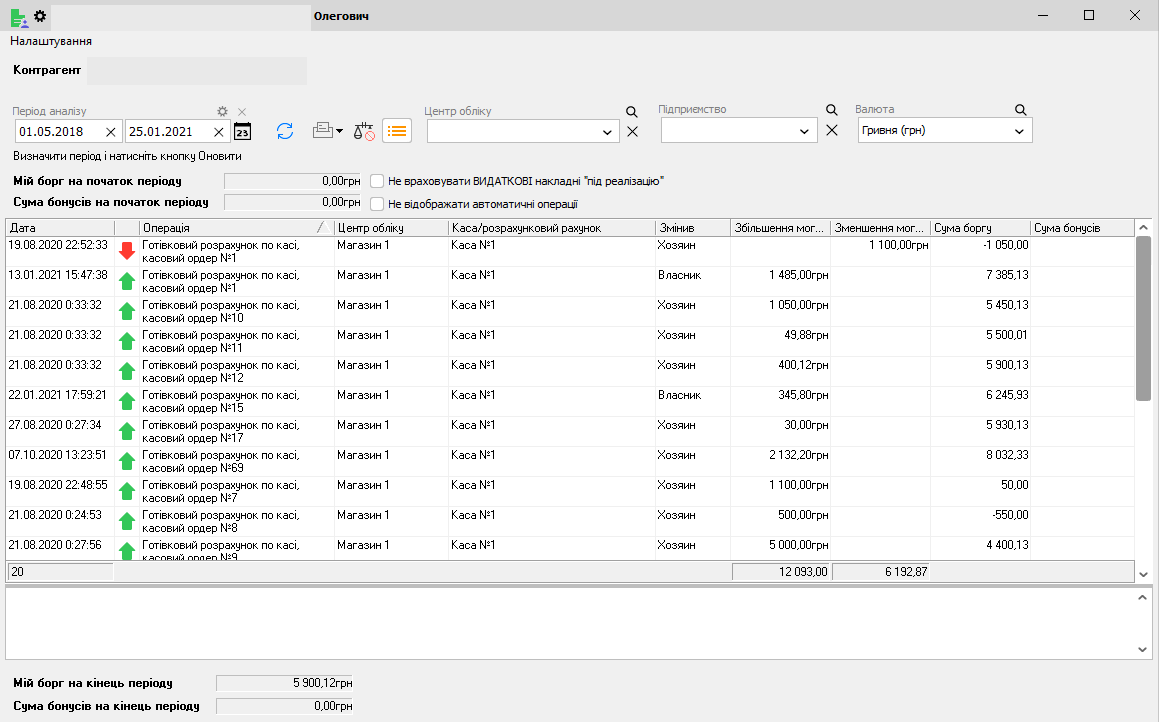Enable "Не відображати автоматичні операції" checkbox
Image resolution: width=1159 pixels, height=722 pixels.
click(377, 204)
